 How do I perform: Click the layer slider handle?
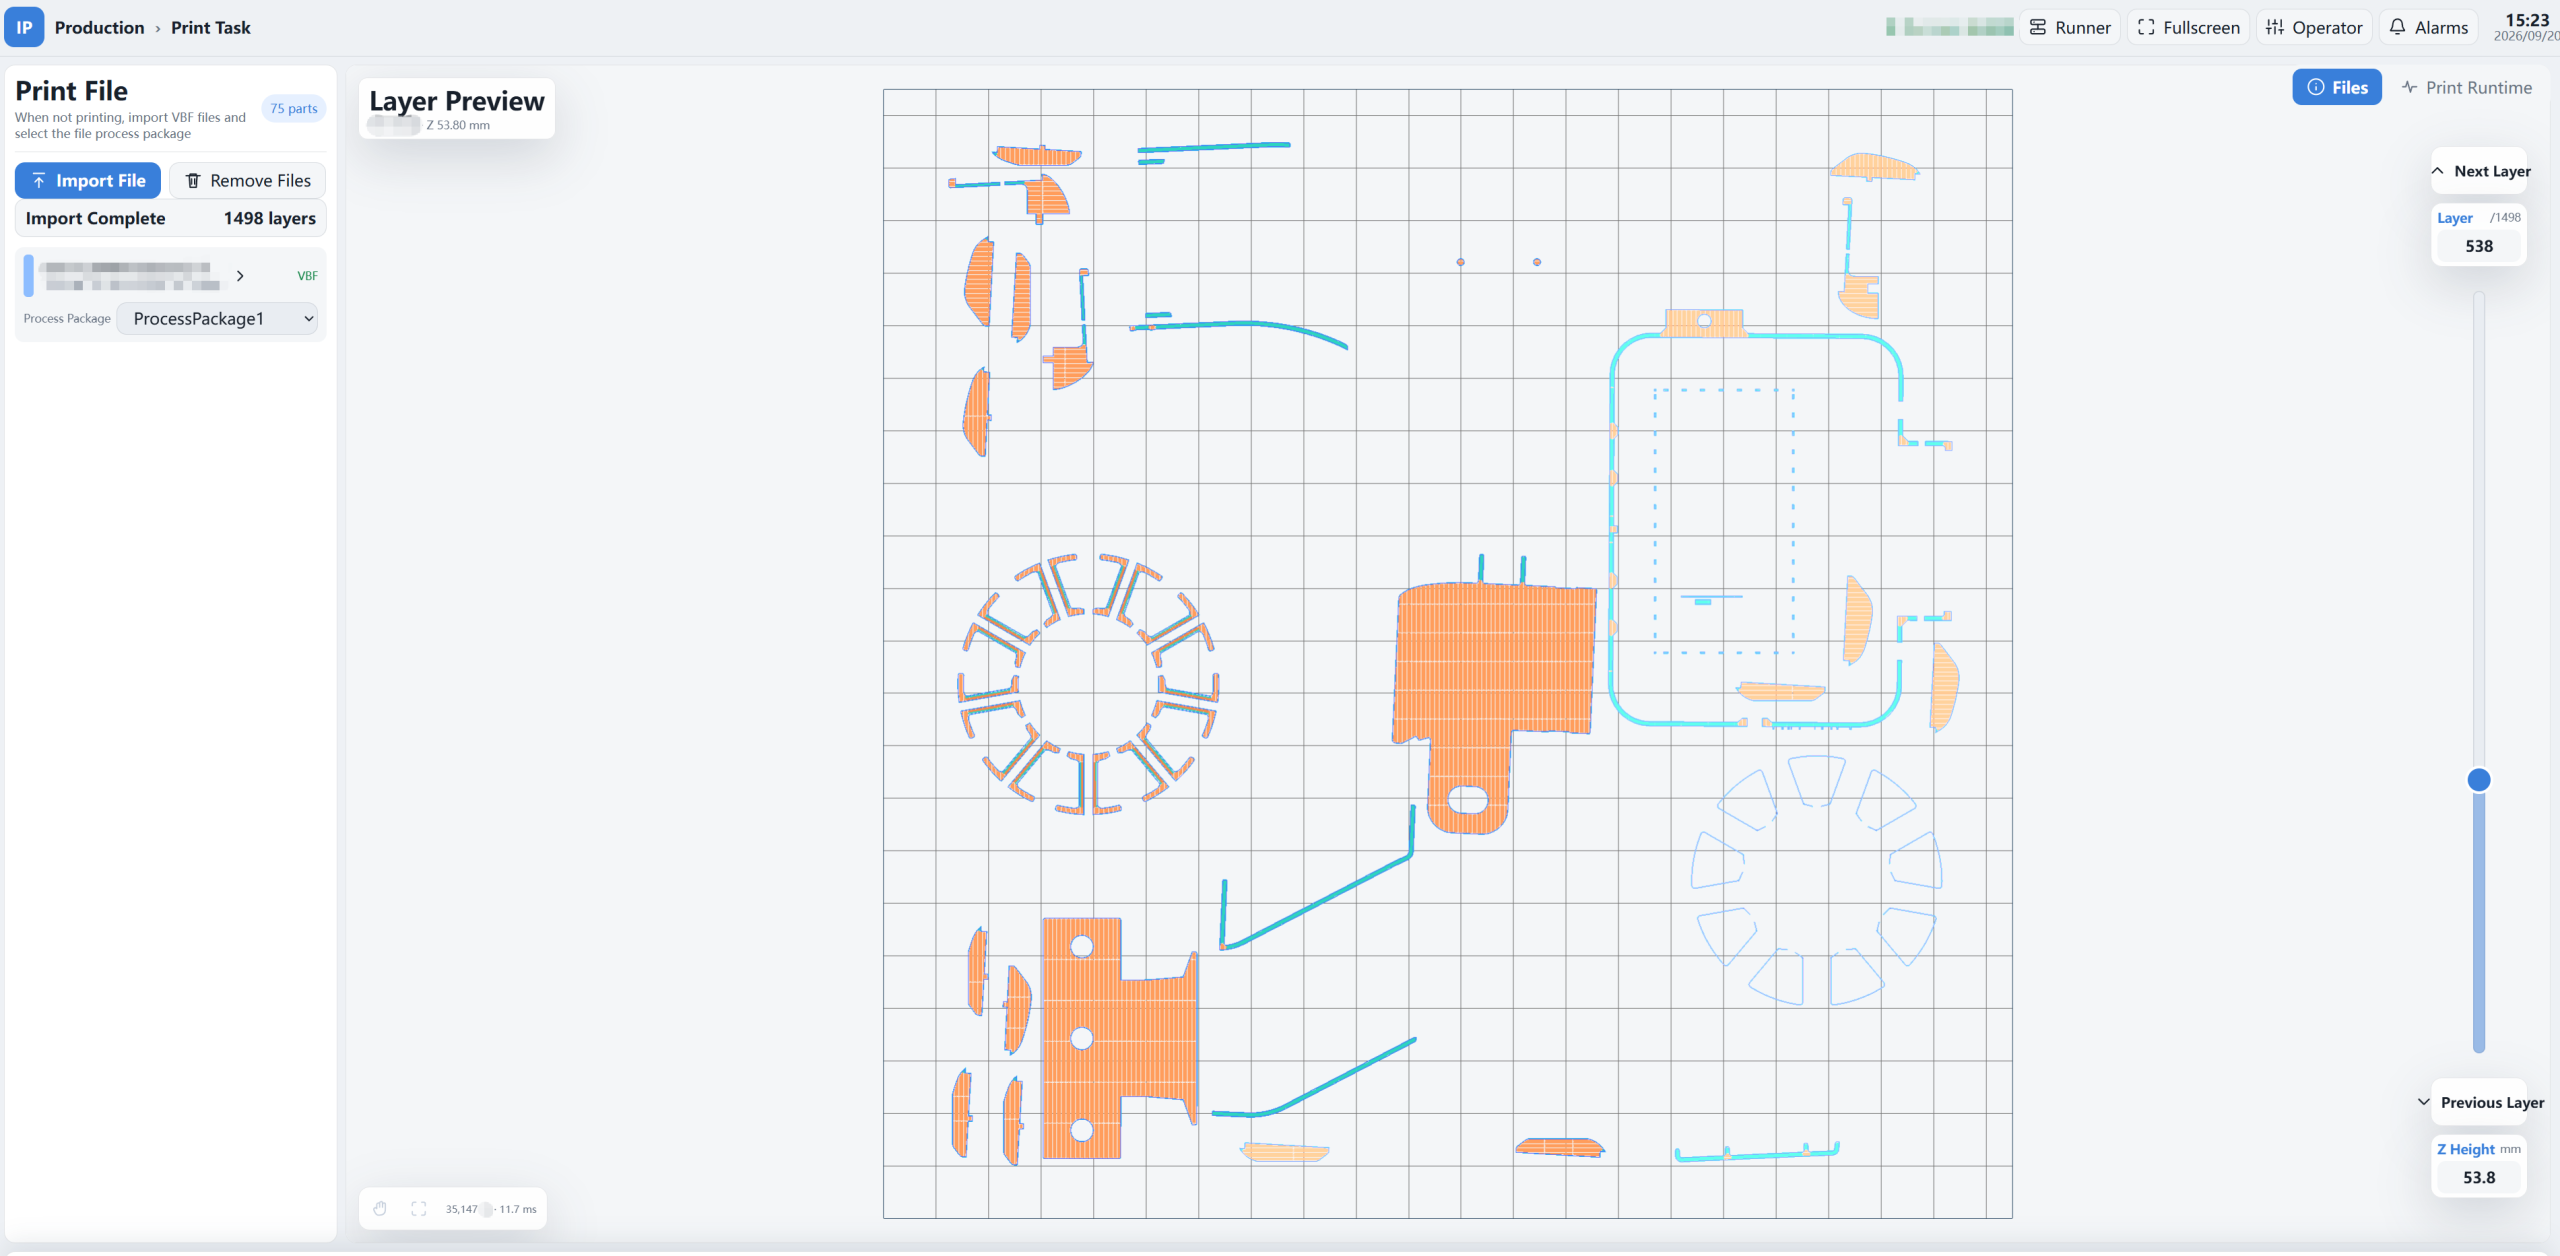click(x=2479, y=779)
